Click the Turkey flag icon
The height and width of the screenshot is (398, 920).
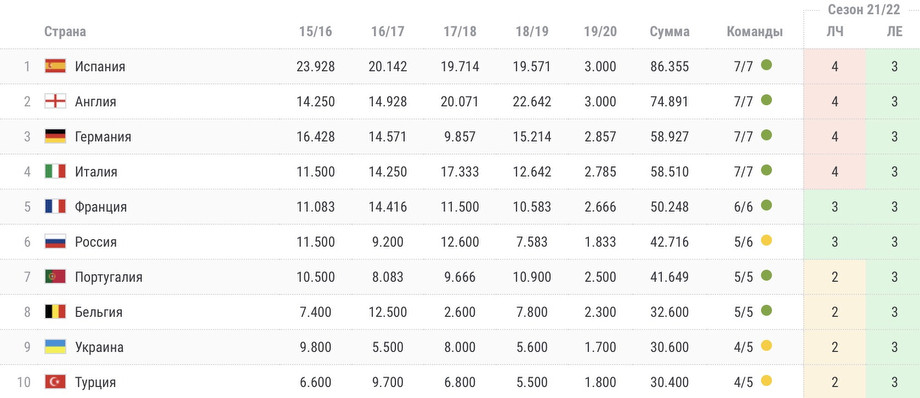[55, 382]
